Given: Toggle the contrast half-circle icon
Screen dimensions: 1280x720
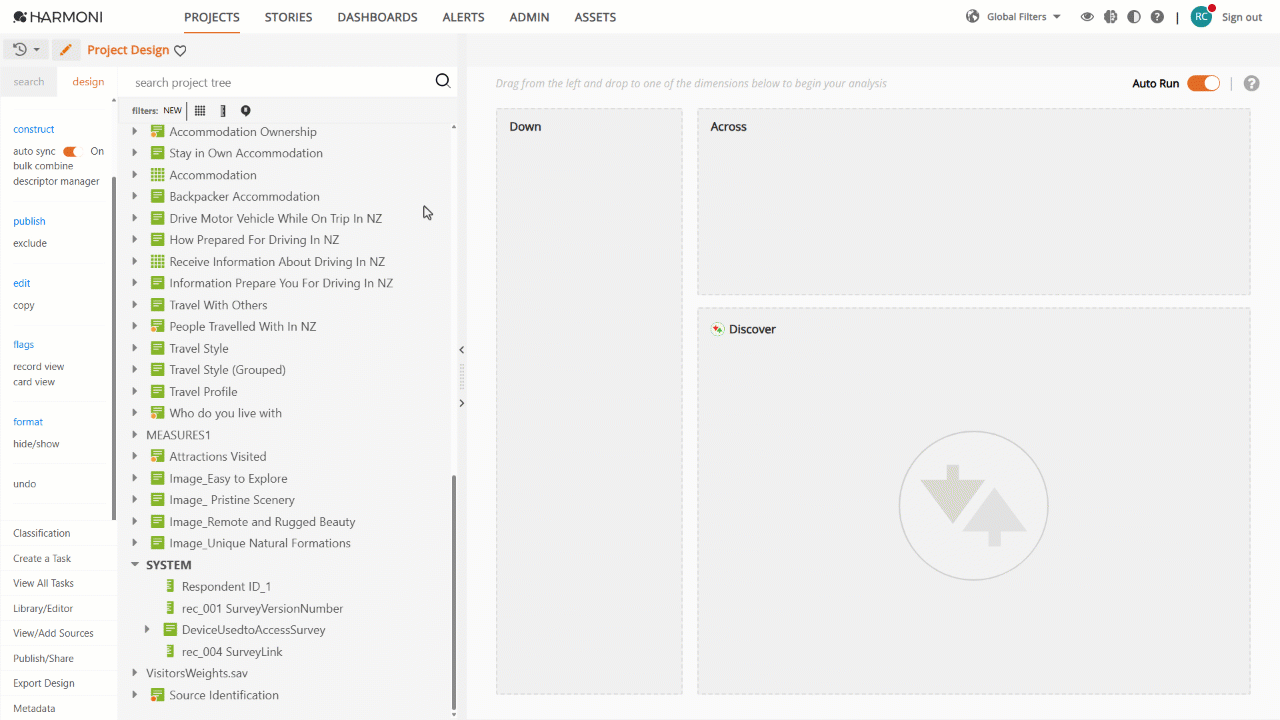Looking at the screenshot, I should click(1133, 17).
